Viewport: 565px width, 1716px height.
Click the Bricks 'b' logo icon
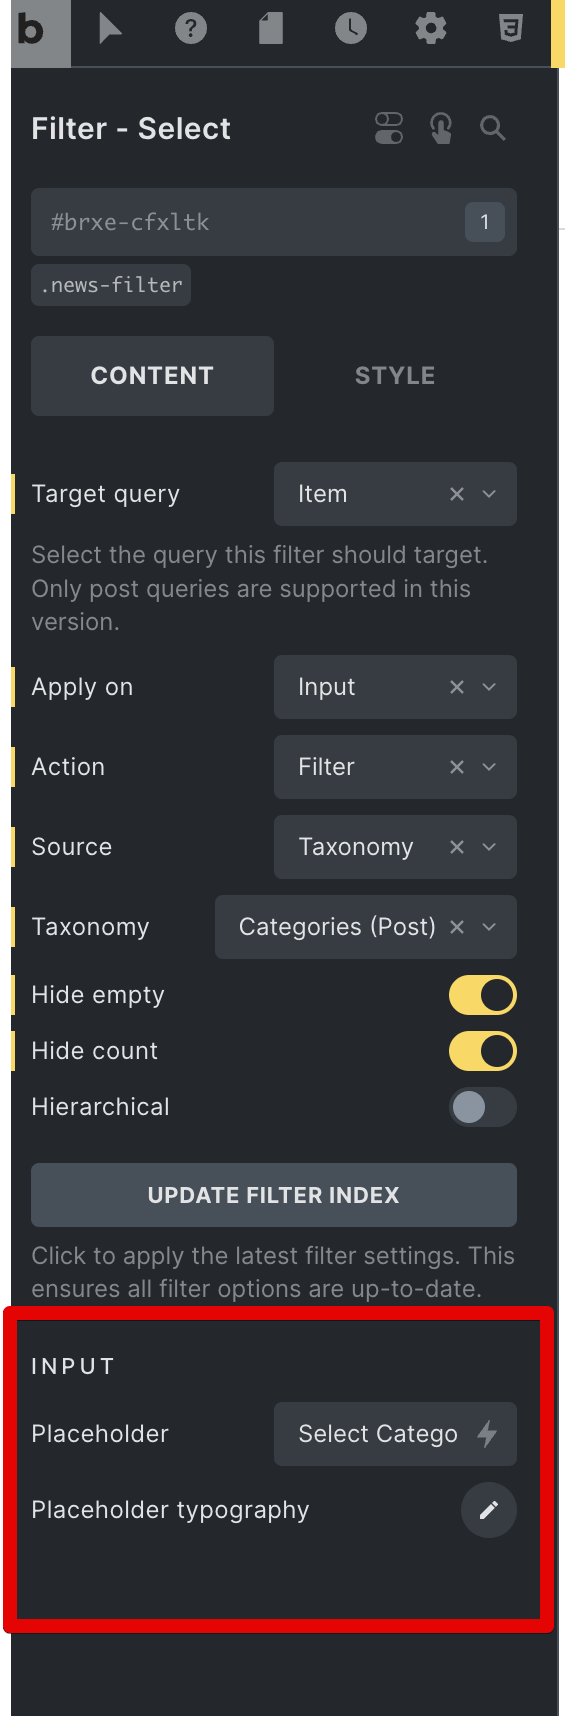click(31, 31)
